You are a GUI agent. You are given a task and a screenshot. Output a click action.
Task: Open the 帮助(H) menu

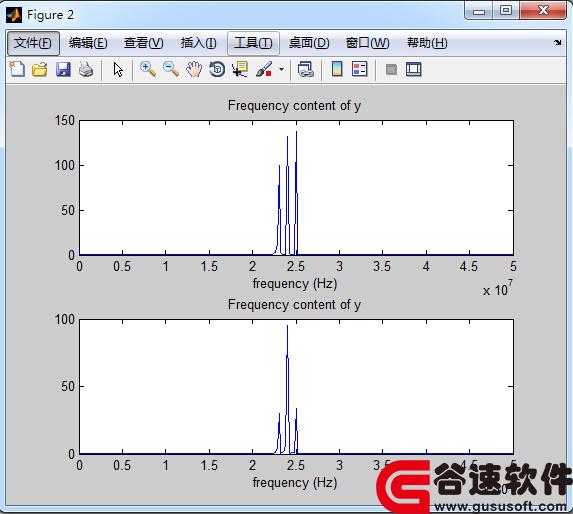click(x=427, y=43)
